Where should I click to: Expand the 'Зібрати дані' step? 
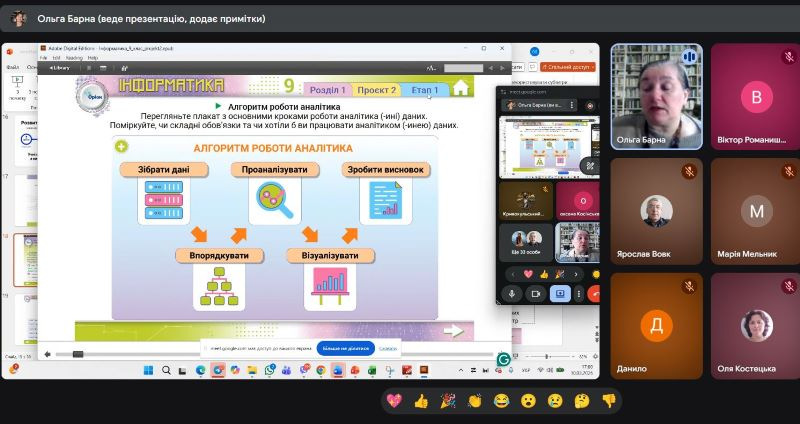click(x=164, y=170)
